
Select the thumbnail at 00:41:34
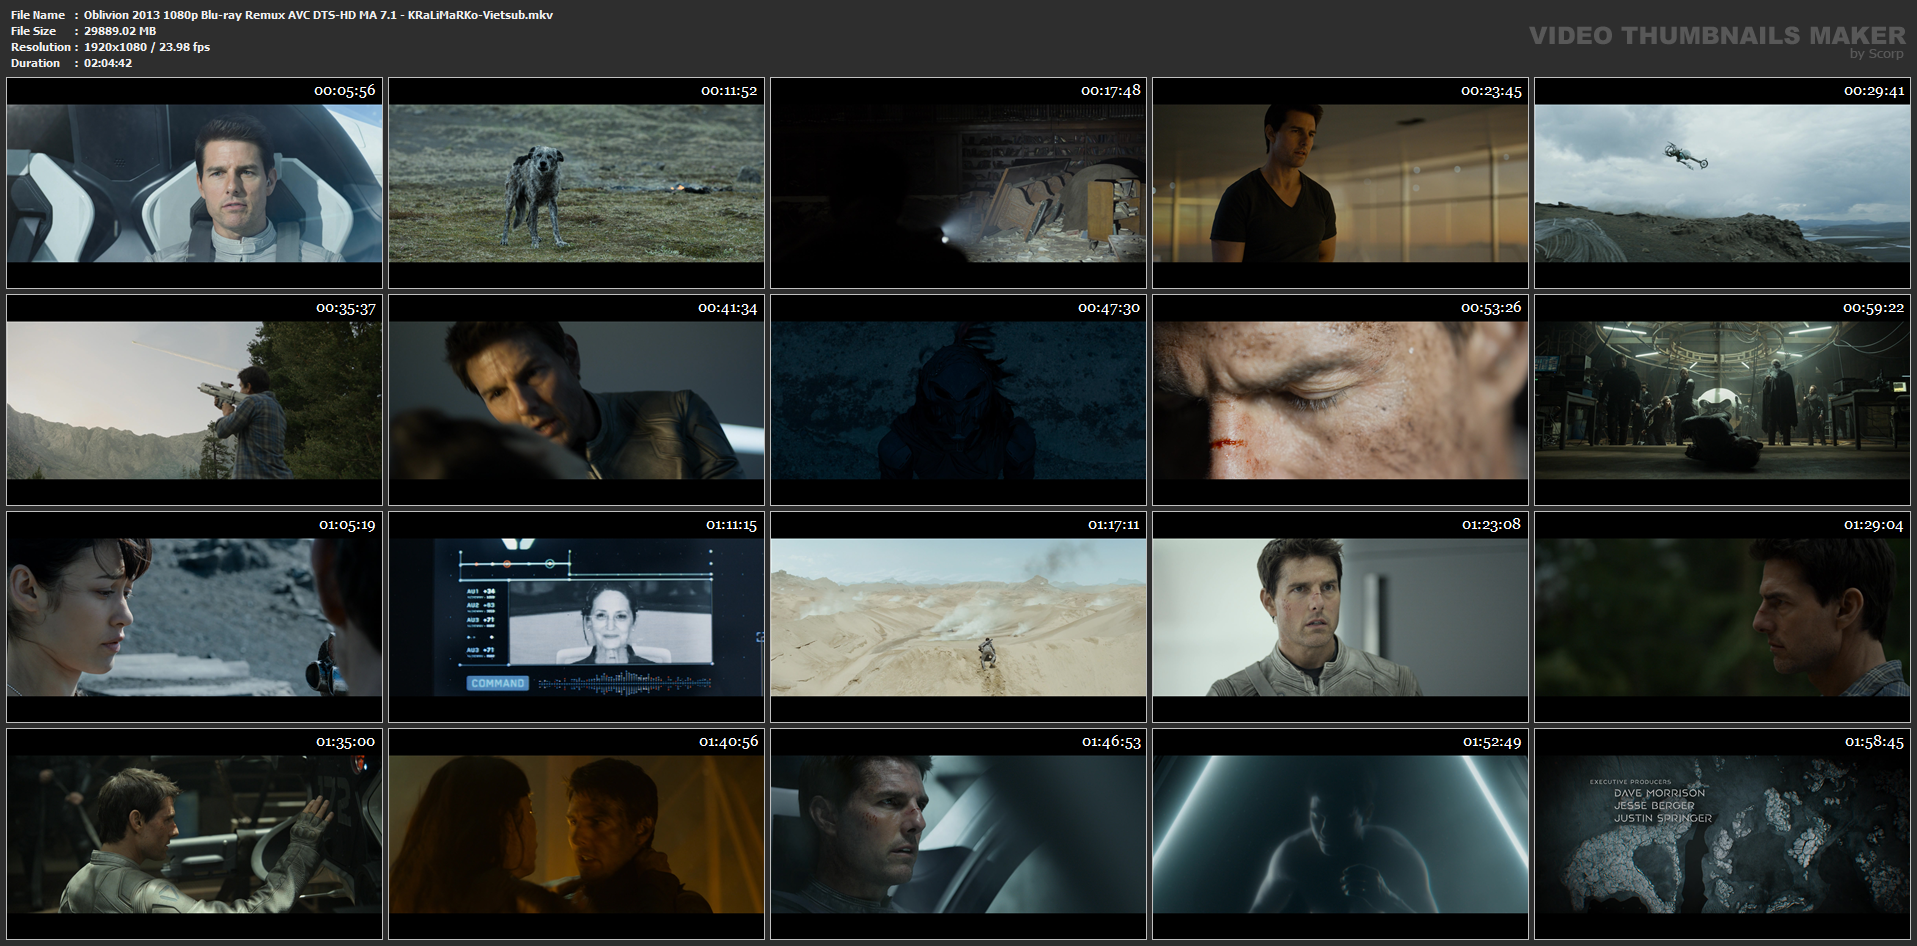click(x=576, y=400)
